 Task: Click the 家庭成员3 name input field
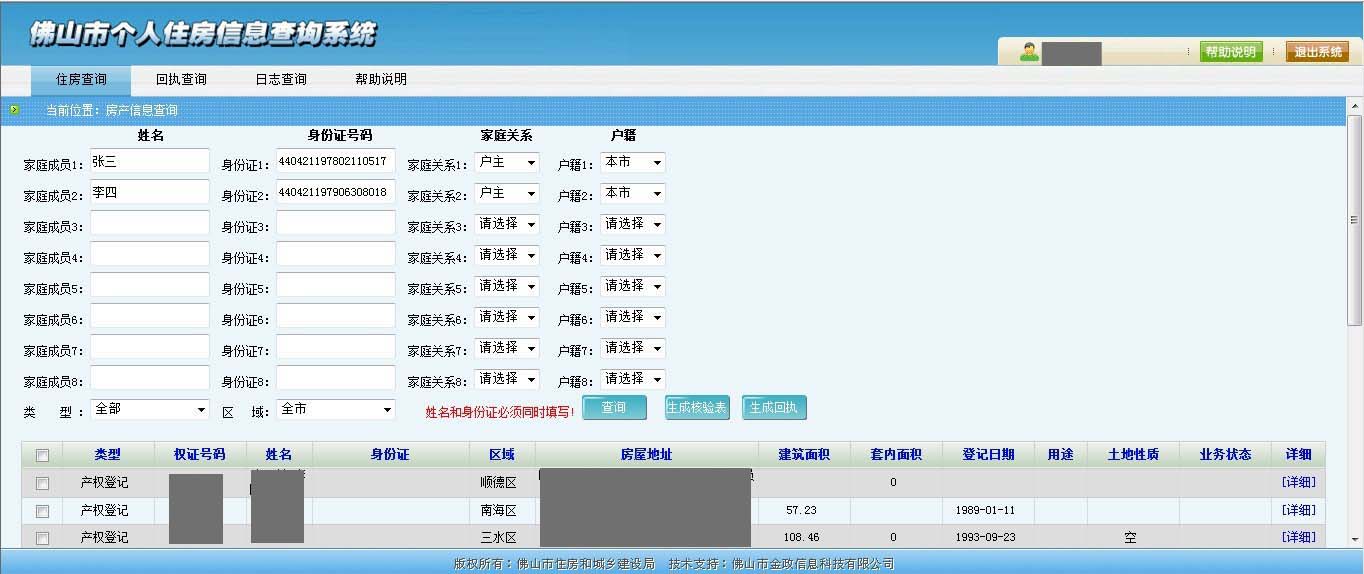(150, 224)
